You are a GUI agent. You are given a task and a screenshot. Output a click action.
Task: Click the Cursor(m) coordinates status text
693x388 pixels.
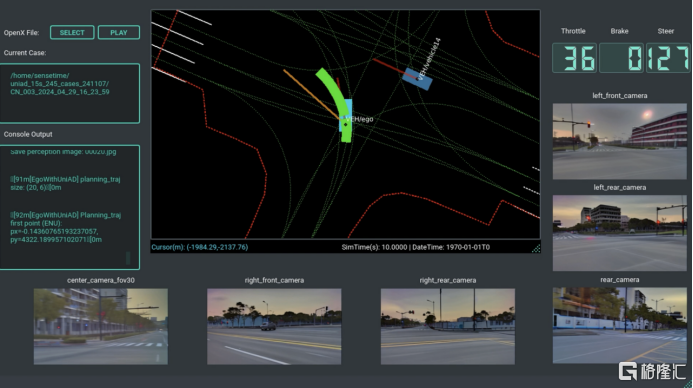[200, 247]
